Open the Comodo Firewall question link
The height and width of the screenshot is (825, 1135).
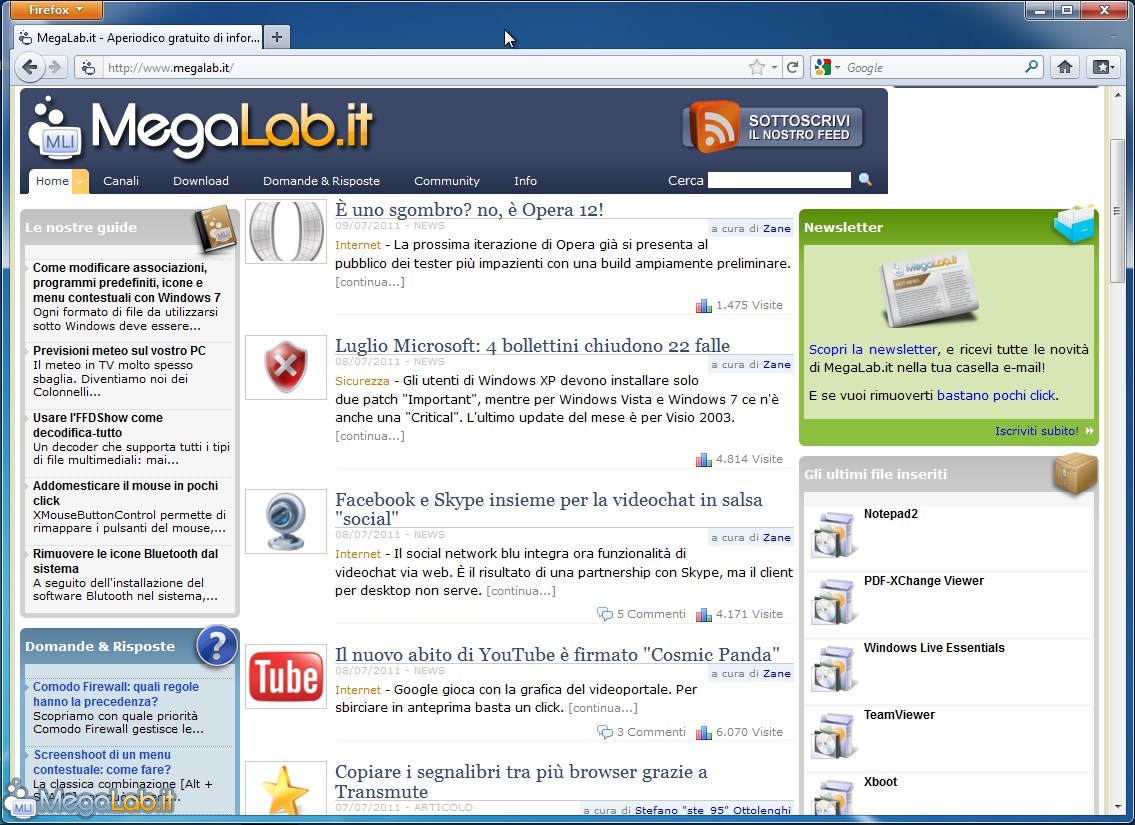point(116,694)
